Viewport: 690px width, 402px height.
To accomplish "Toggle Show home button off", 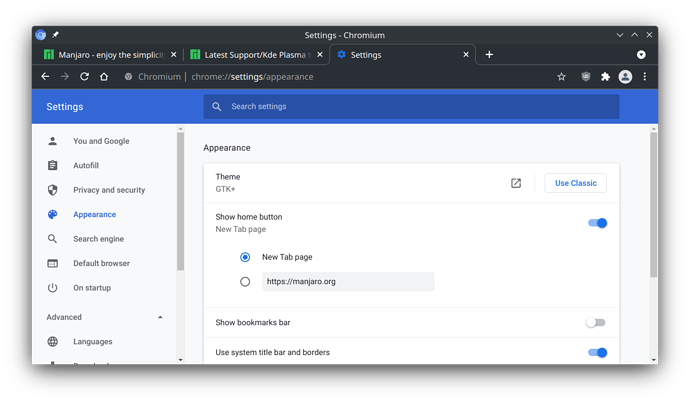I will 597,223.
